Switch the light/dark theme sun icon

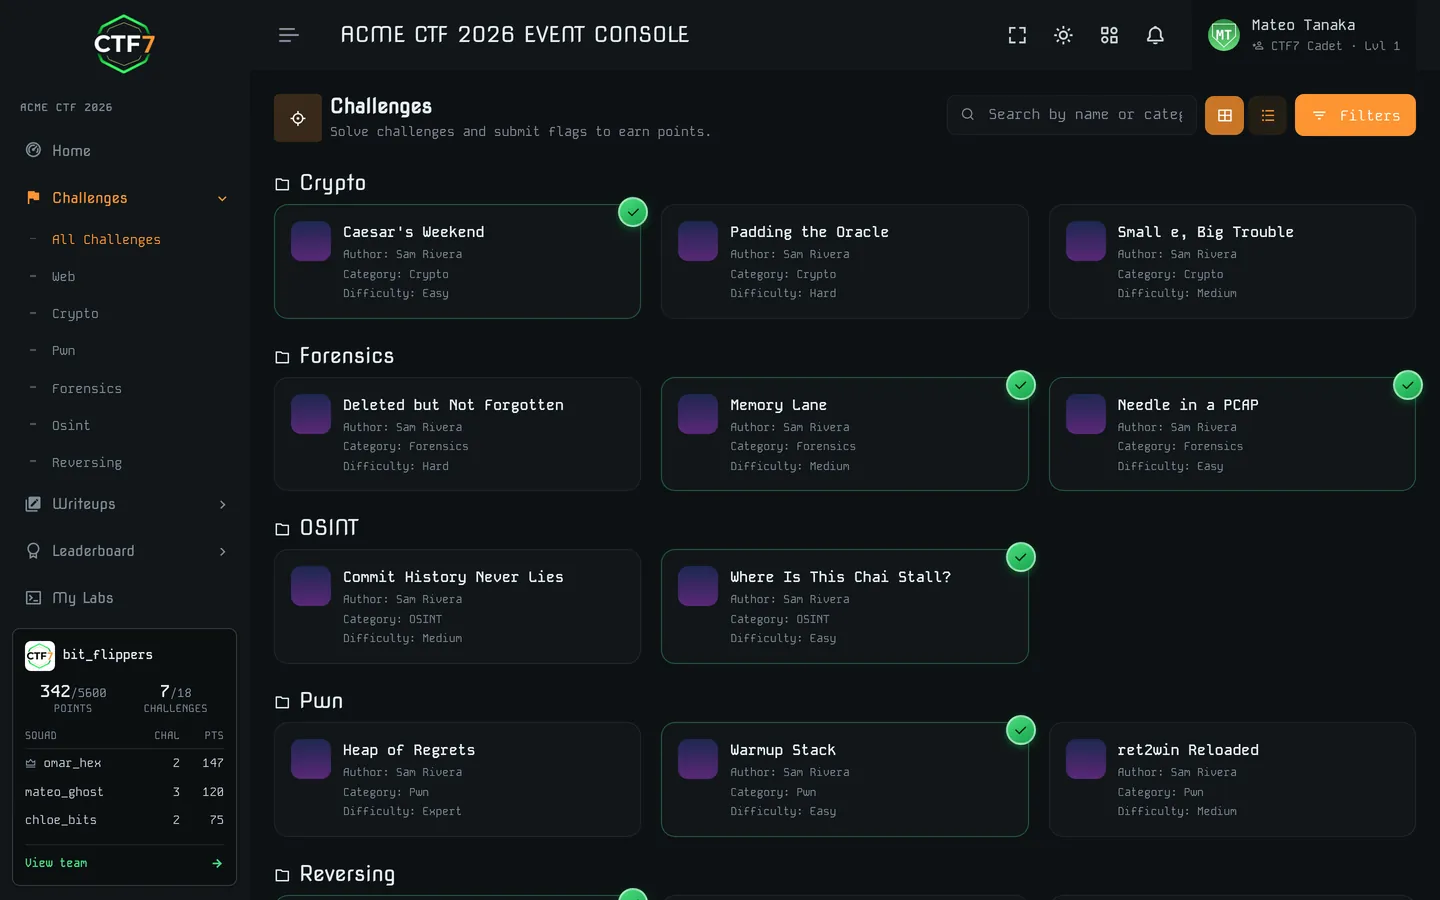point(1063,35)
